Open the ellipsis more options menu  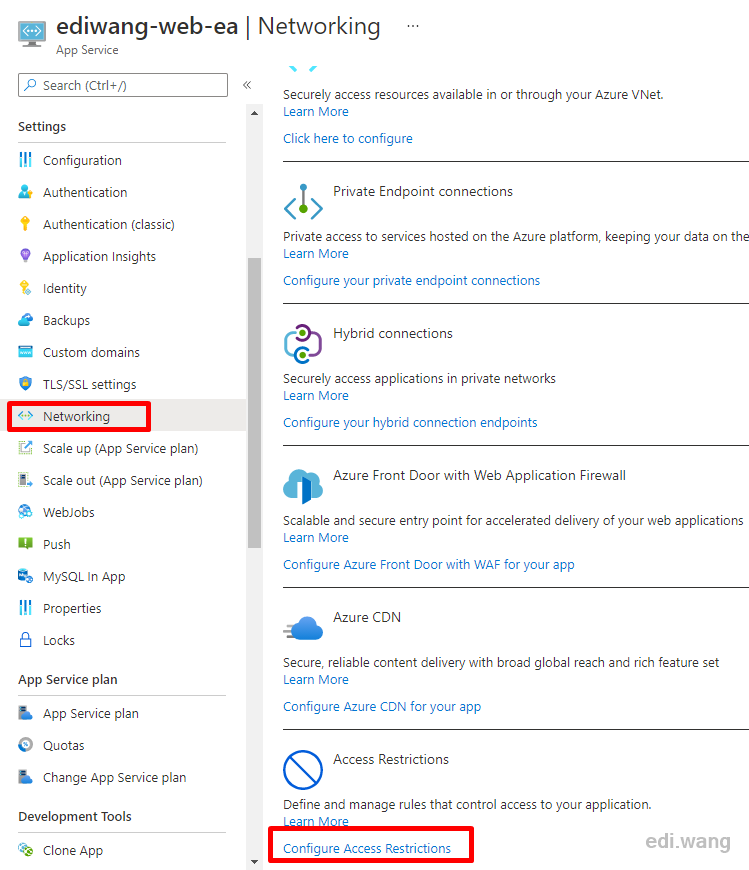pos(413,26)
